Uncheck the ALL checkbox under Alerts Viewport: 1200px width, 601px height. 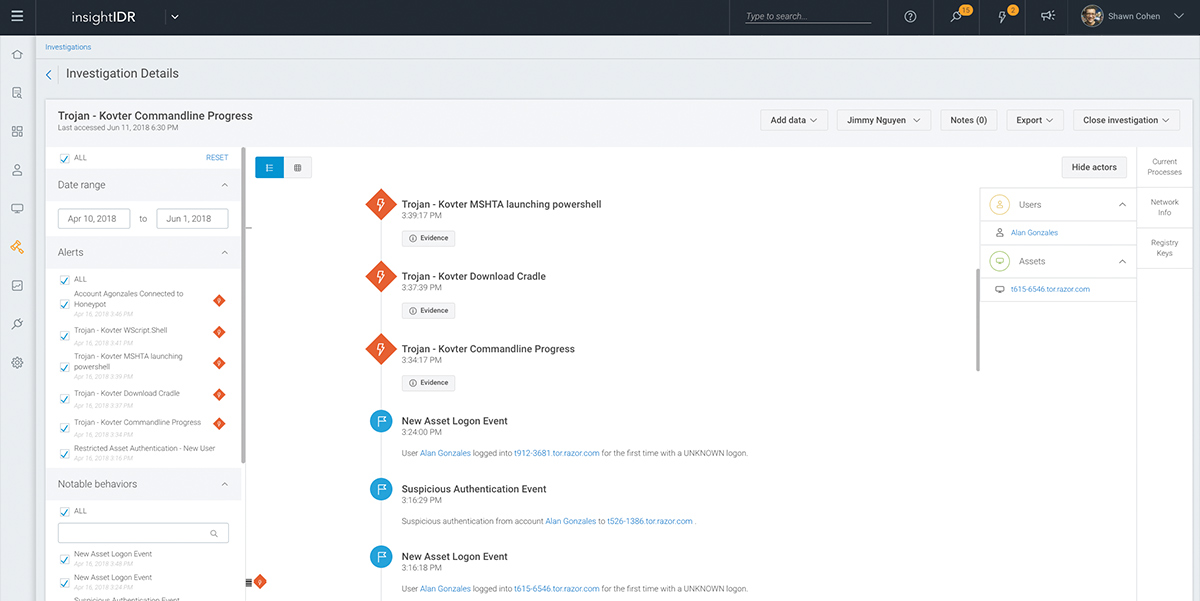pos(65,280)
